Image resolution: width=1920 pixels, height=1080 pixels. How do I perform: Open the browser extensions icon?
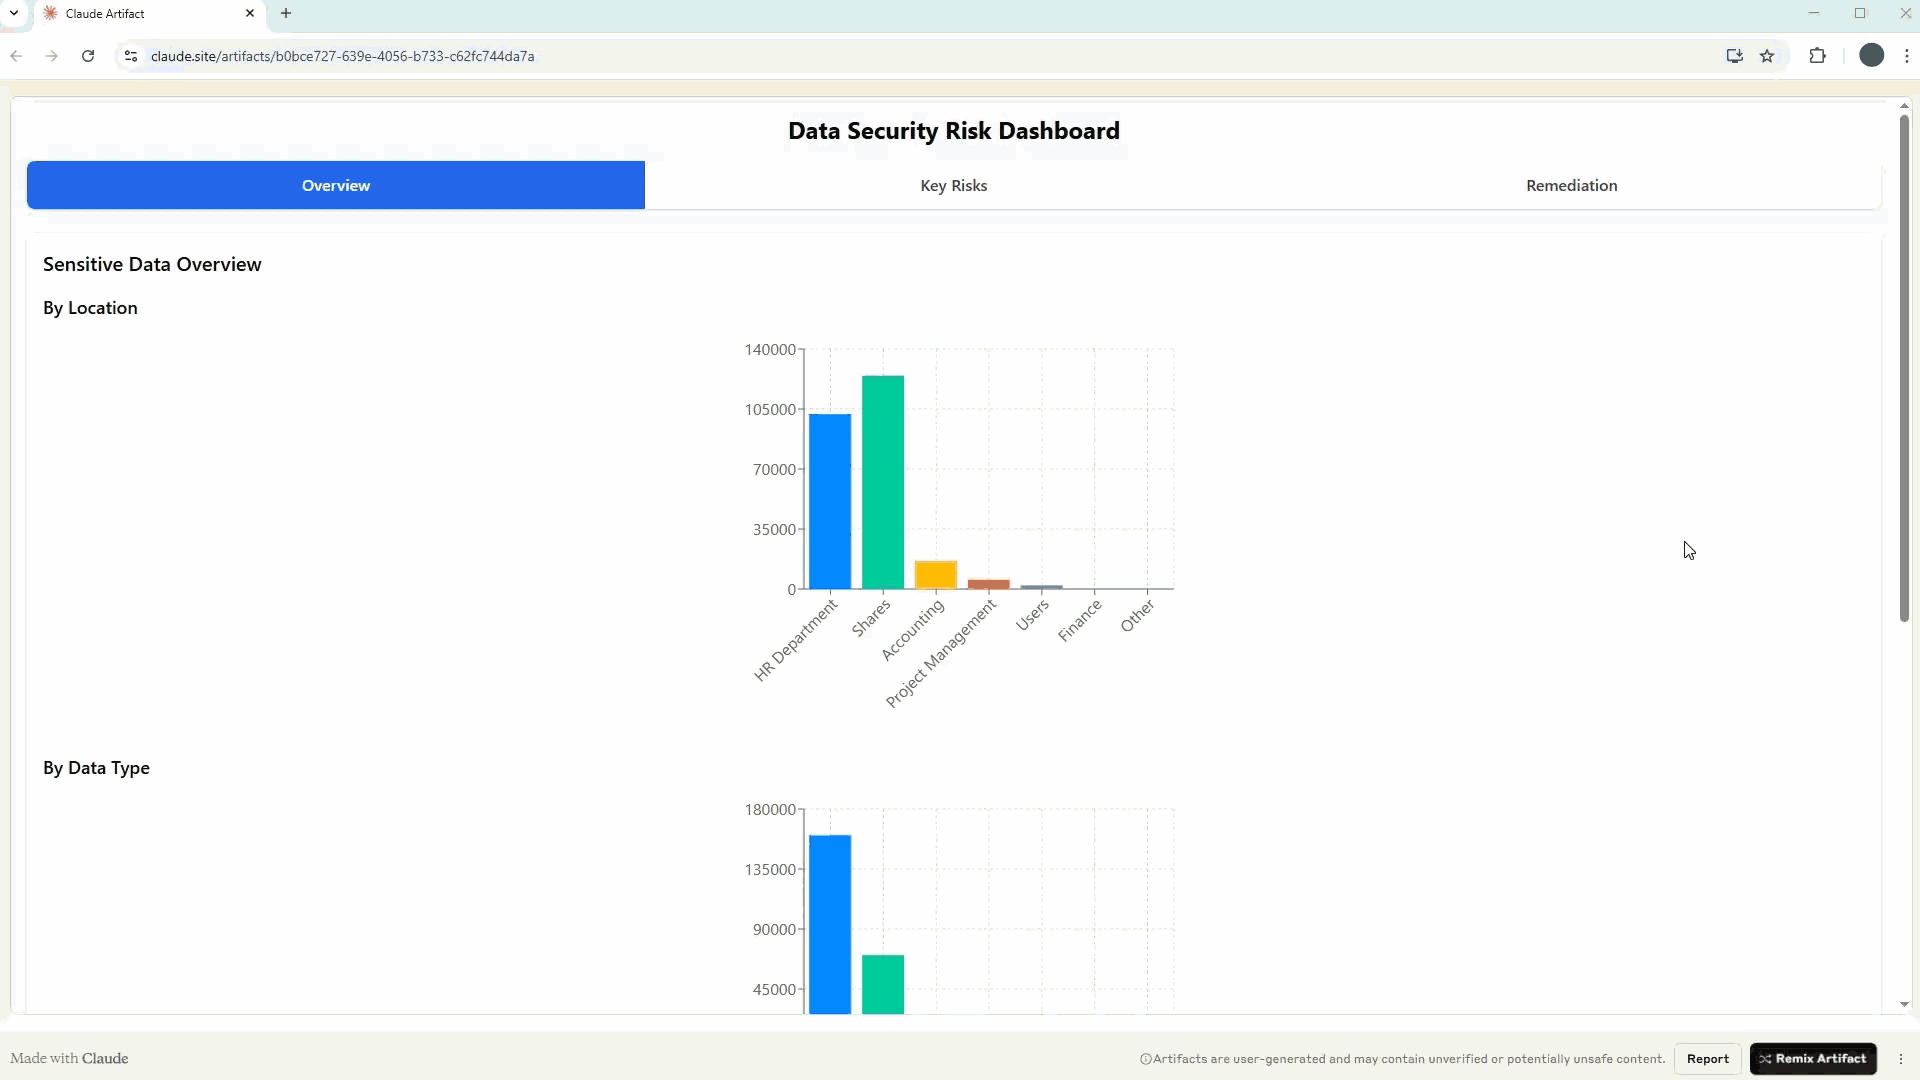tap(1818, 56)
